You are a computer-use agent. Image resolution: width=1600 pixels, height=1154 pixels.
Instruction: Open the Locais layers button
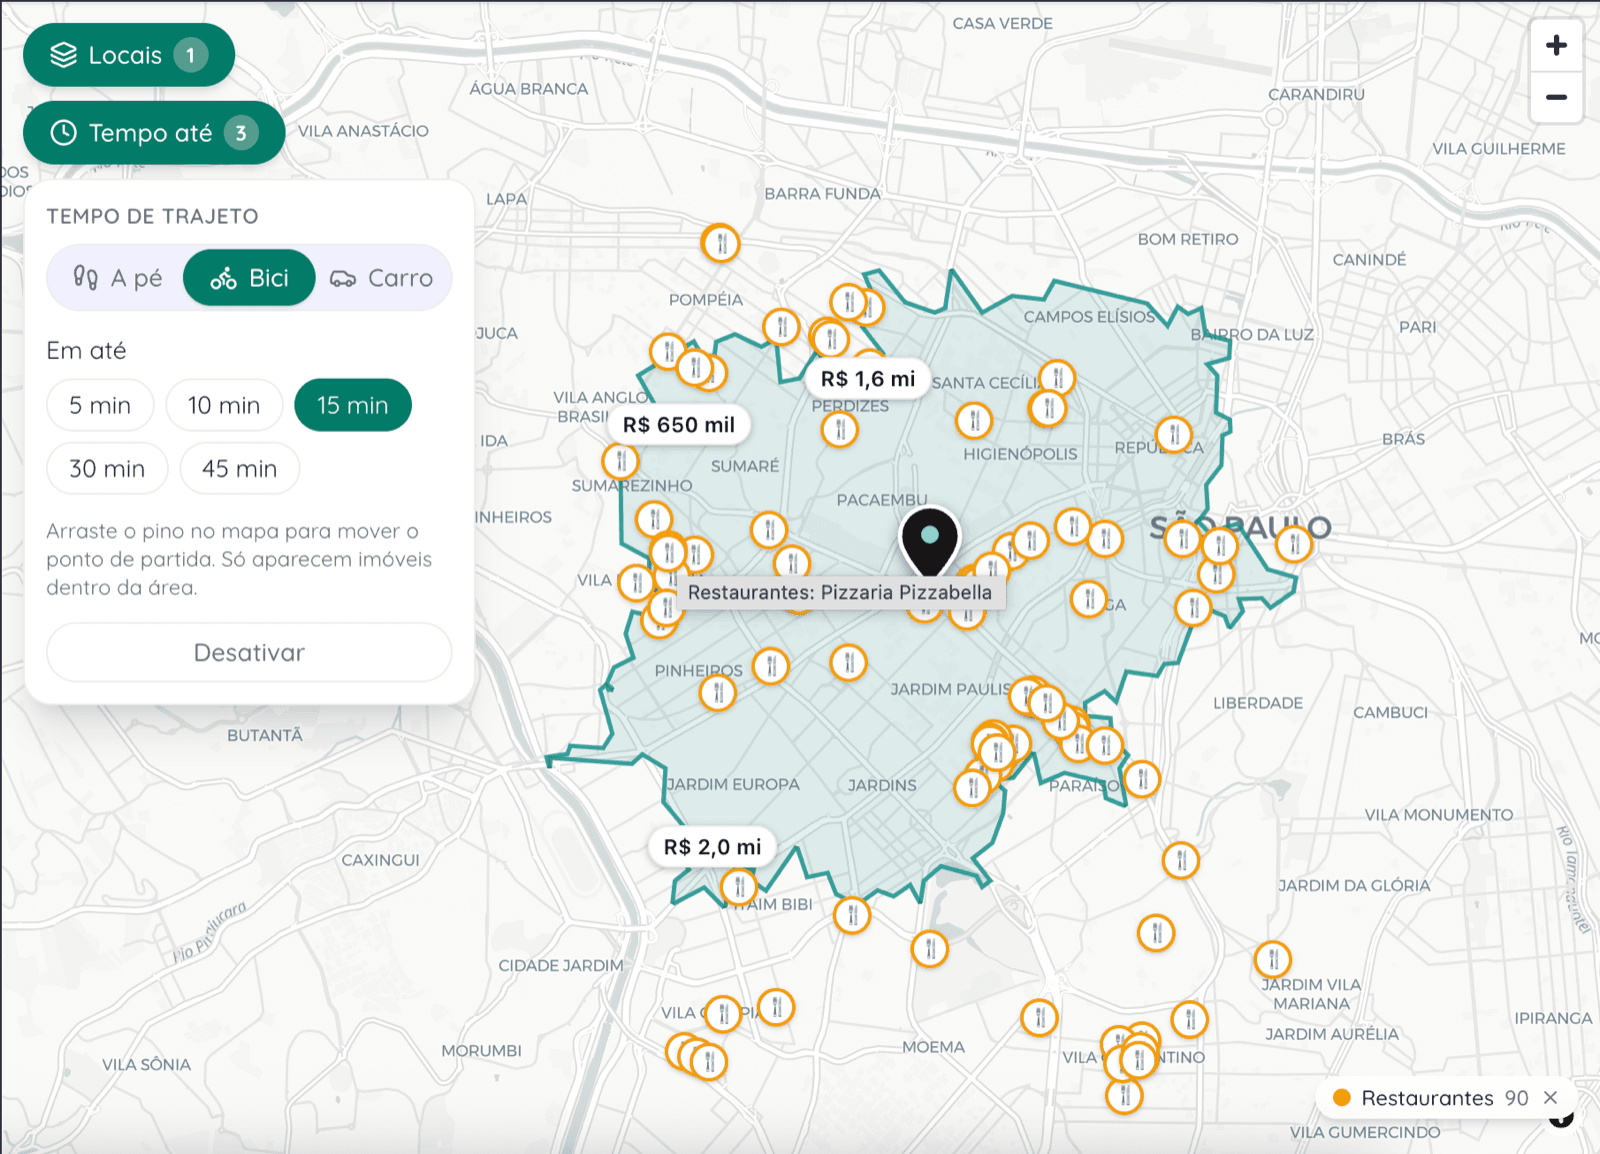coord(129,55)
